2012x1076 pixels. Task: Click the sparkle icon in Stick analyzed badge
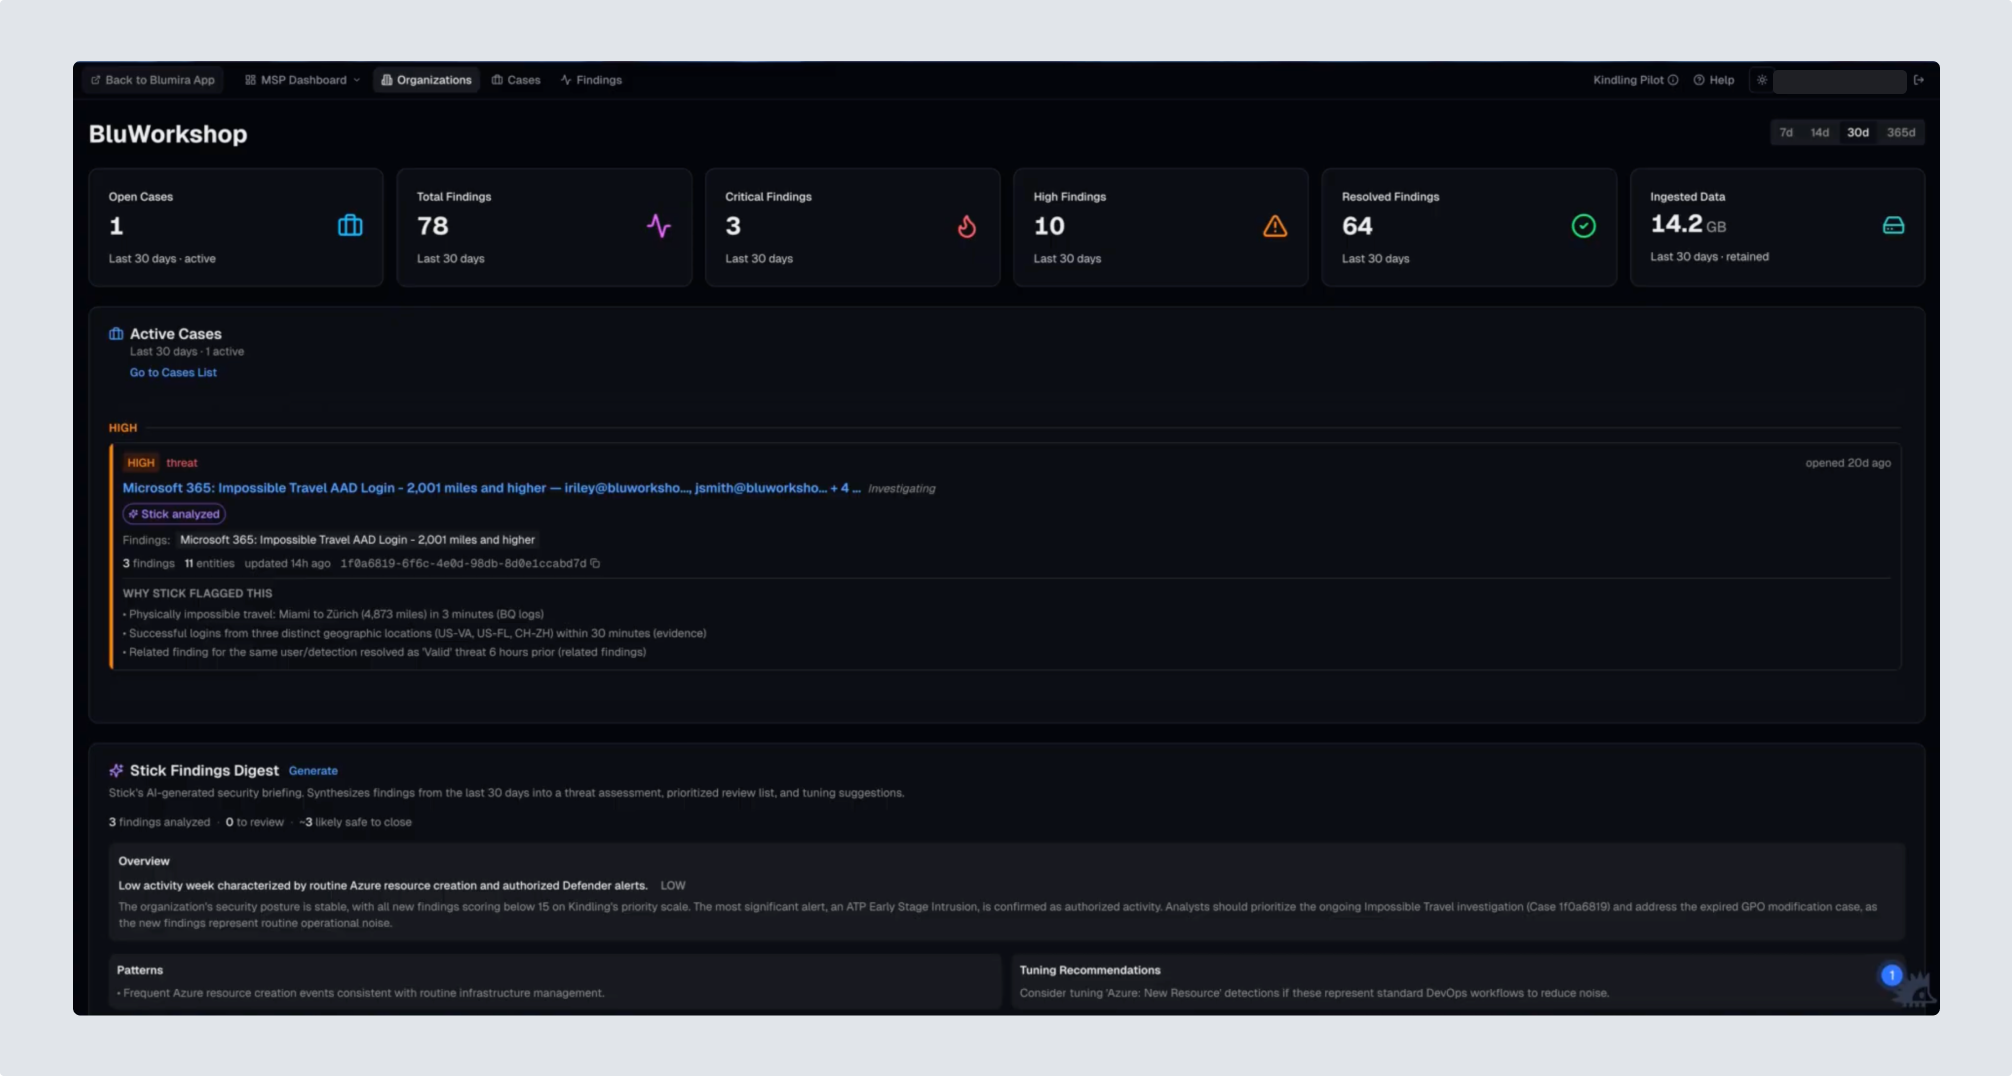pyautogui.click(x=133, y=514)
